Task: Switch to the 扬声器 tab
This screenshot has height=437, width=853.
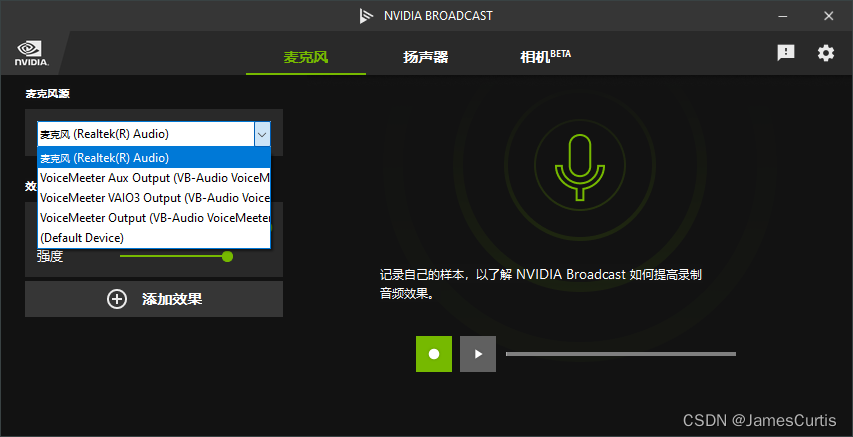Action: click(x=425, y=57)
